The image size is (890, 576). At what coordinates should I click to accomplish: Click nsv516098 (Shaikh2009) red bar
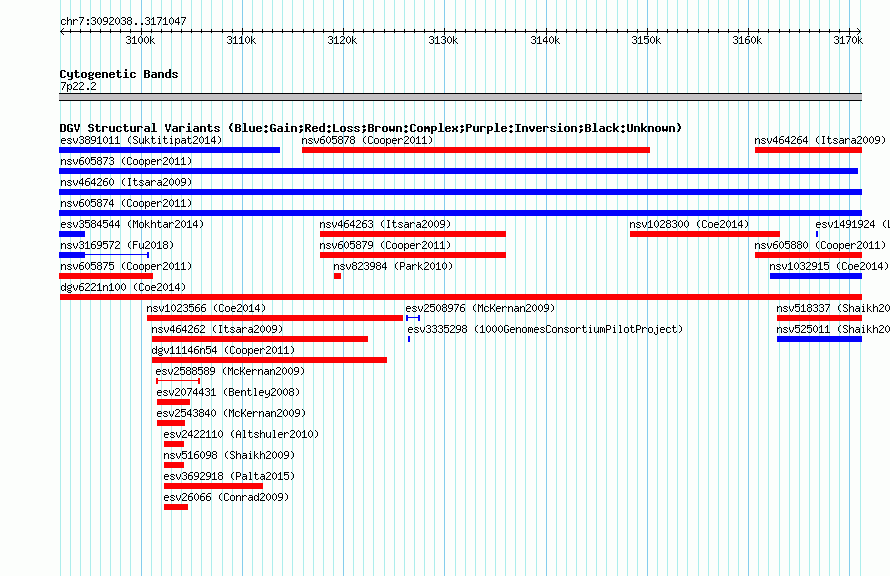(174, 465)
